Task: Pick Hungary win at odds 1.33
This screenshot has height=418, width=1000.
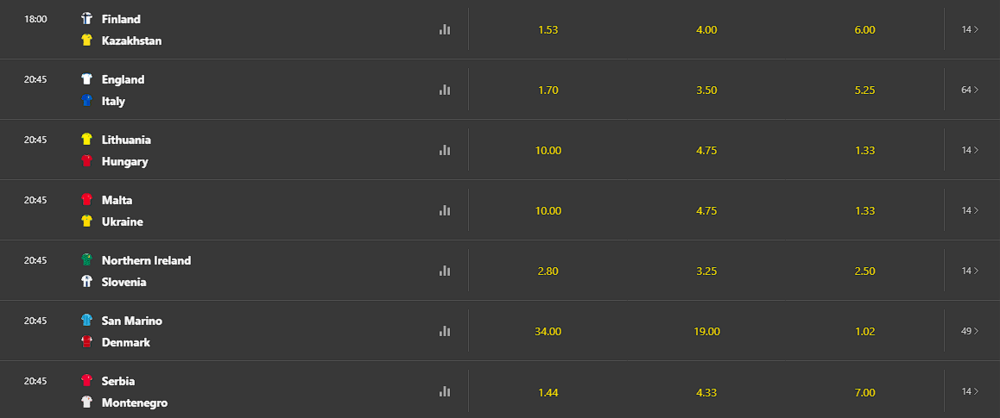Action: pos(865,151)
